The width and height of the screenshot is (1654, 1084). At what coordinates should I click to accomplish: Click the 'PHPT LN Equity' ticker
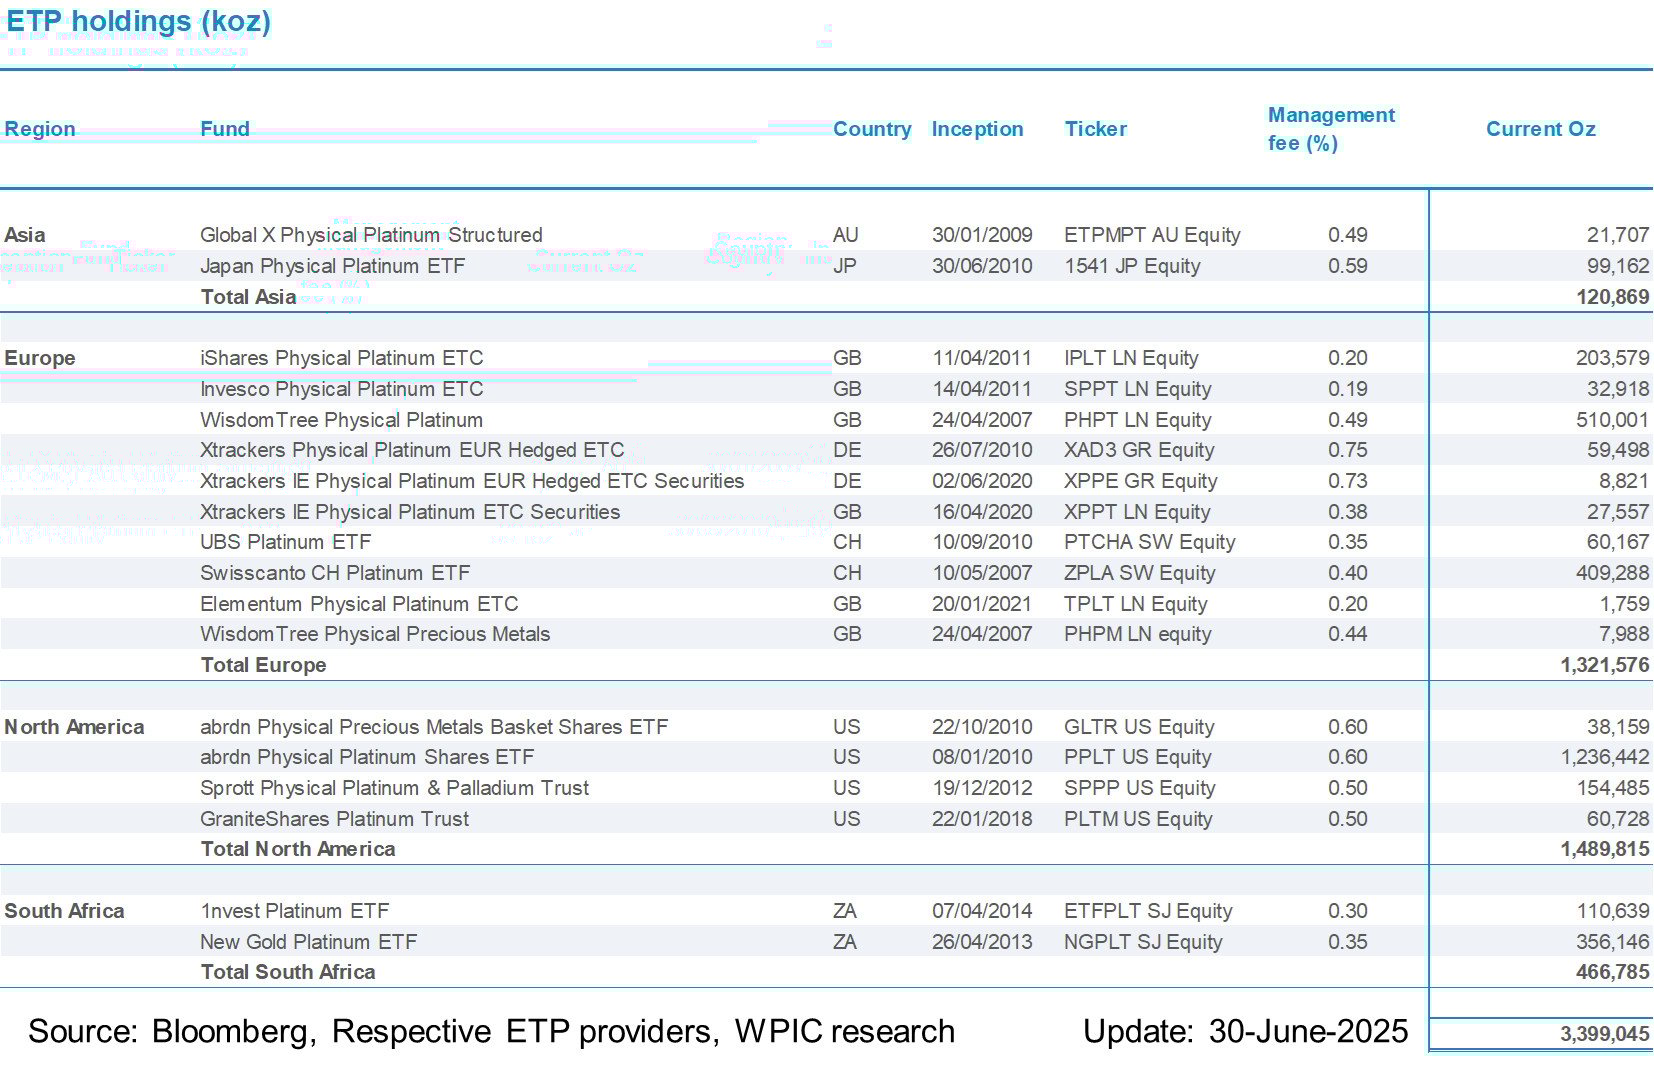click(1138, 420)
